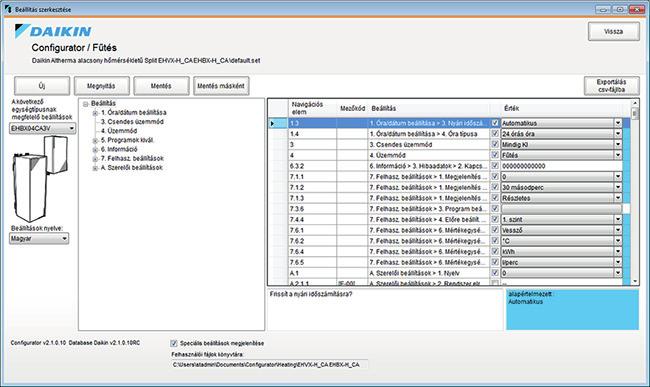Expand the 1. Óra/dátum beállítása node
The image size is (650, 387).
coord(95,113)
